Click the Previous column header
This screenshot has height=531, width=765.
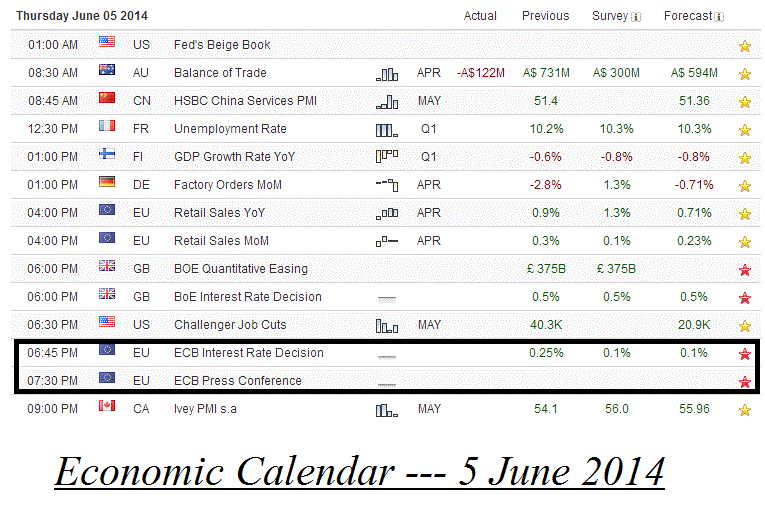[545, 16]
